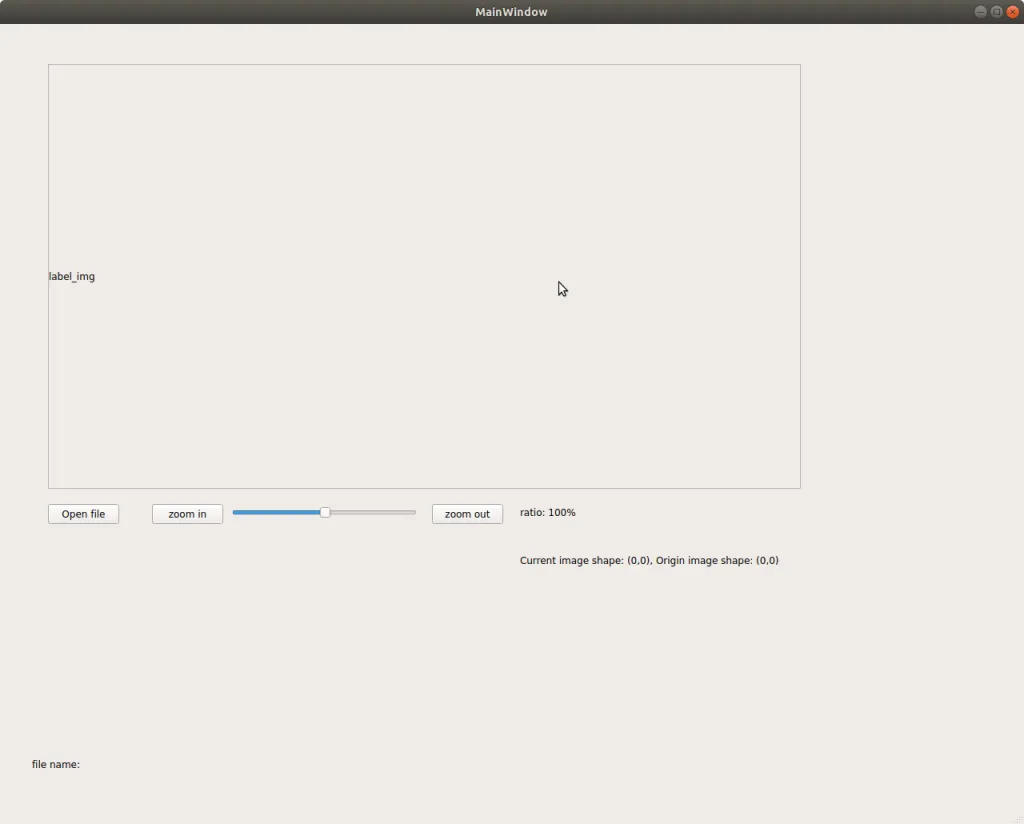Click the resize grip in window corner
Image resolution: width=1024 pixels, height=824 pixels.
[1017, 818]
